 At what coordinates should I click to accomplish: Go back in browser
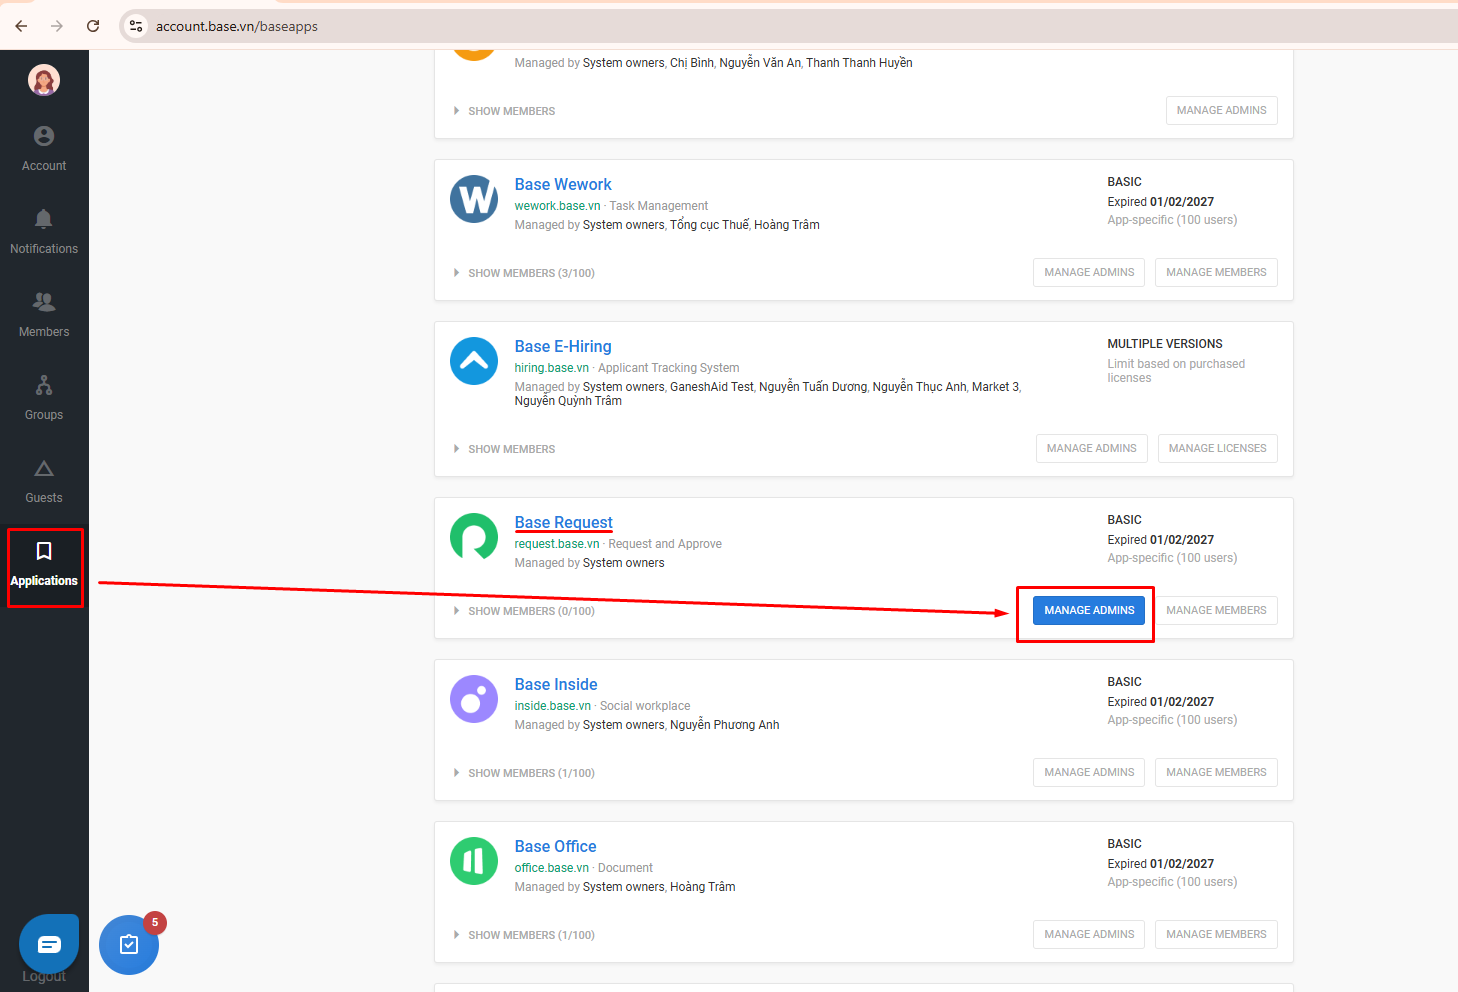click(21, 26)
